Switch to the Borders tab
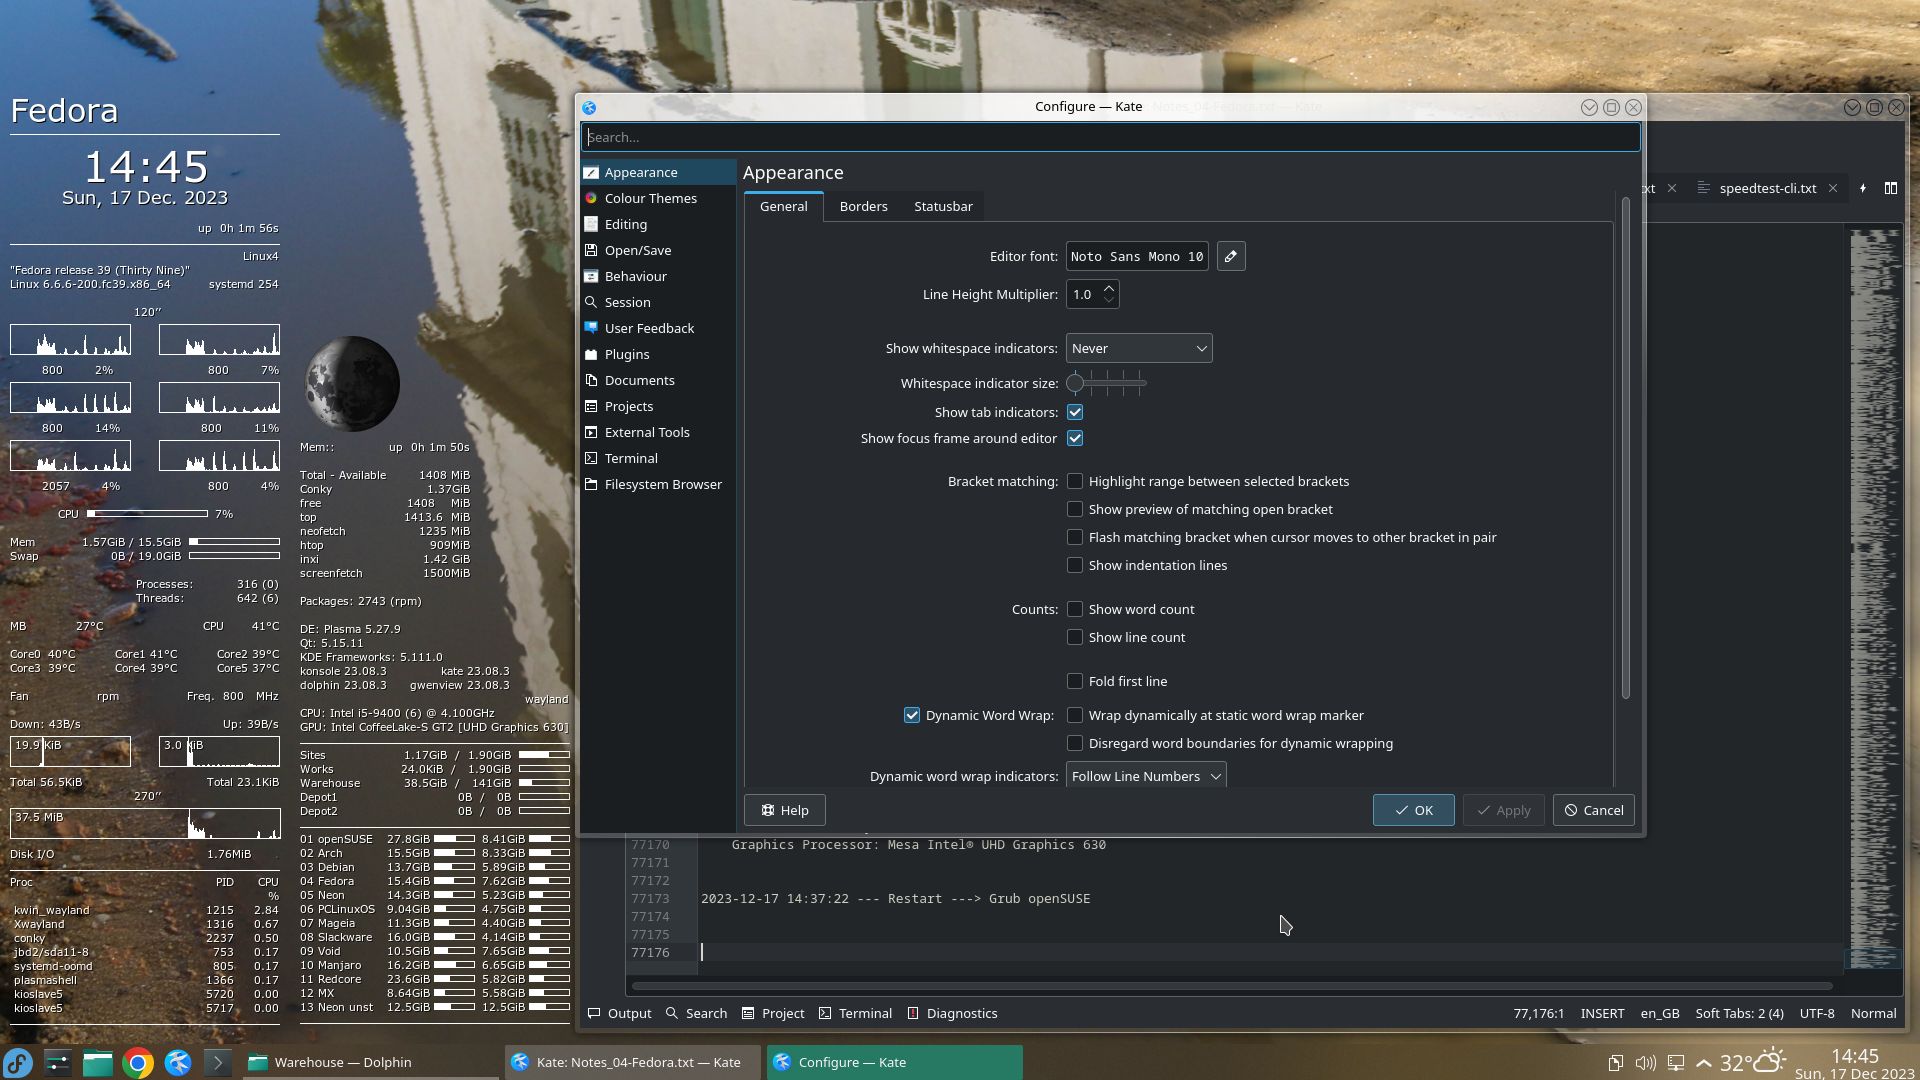1920x1080 pixels. pos(863,207)
